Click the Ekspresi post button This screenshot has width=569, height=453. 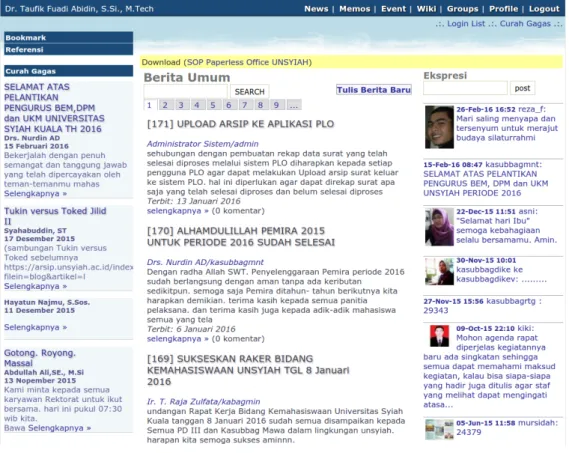tap(522, 88)
